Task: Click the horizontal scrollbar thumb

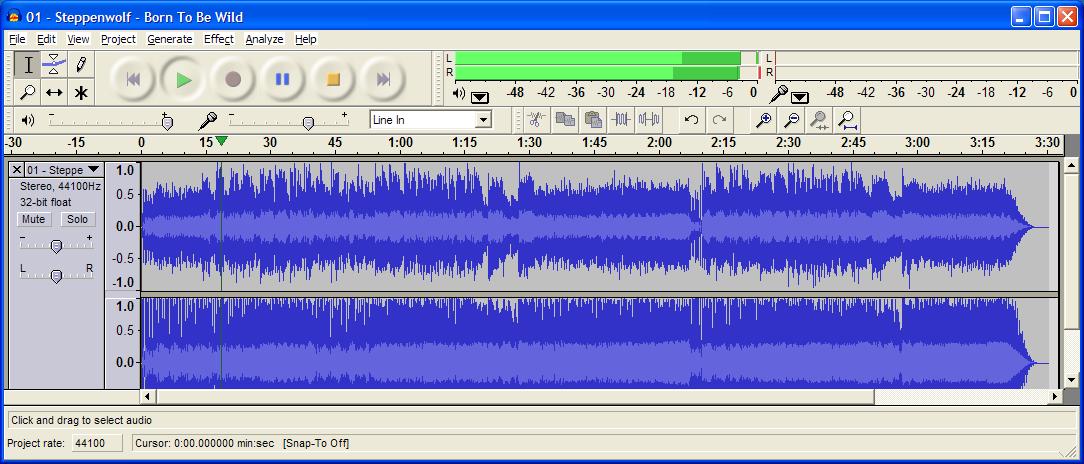Action: coord(515,396)
